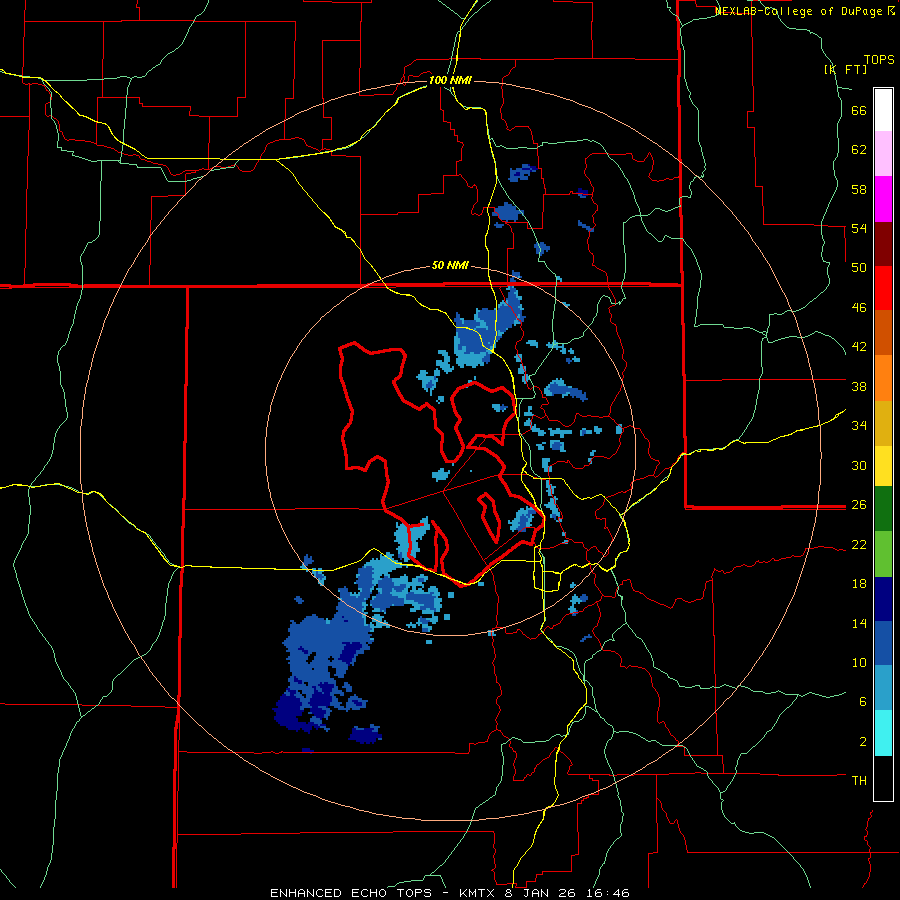Pick the medium blue legend swatch

(x=883, y=643)
